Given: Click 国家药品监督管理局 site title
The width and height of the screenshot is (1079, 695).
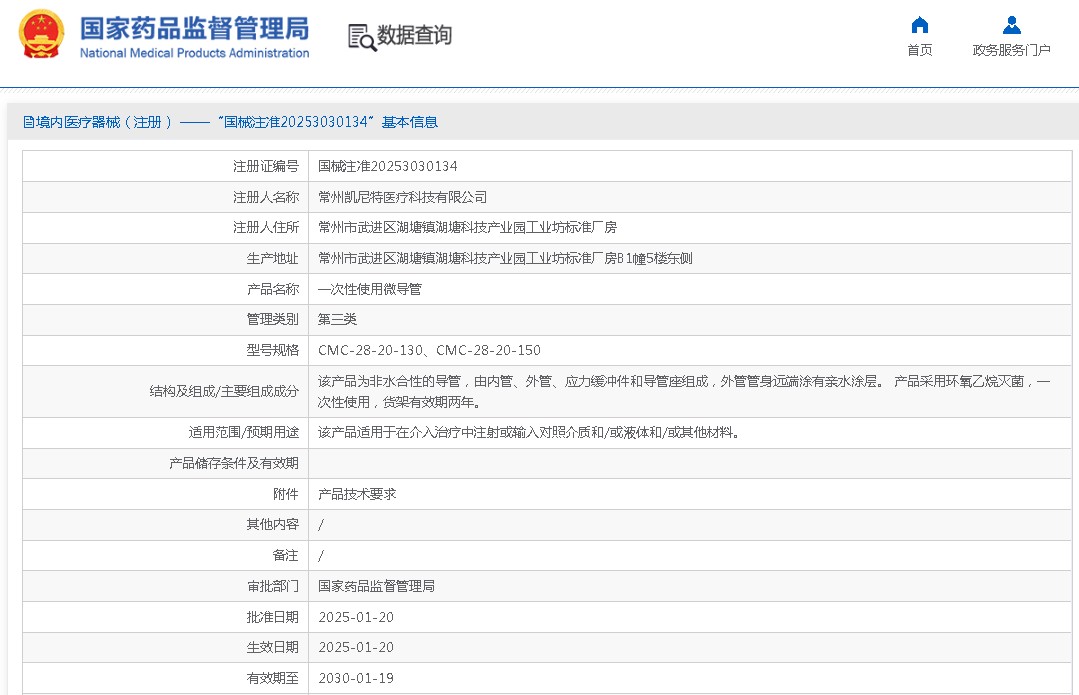Looking at the screenshot, I should click(194, 28).
